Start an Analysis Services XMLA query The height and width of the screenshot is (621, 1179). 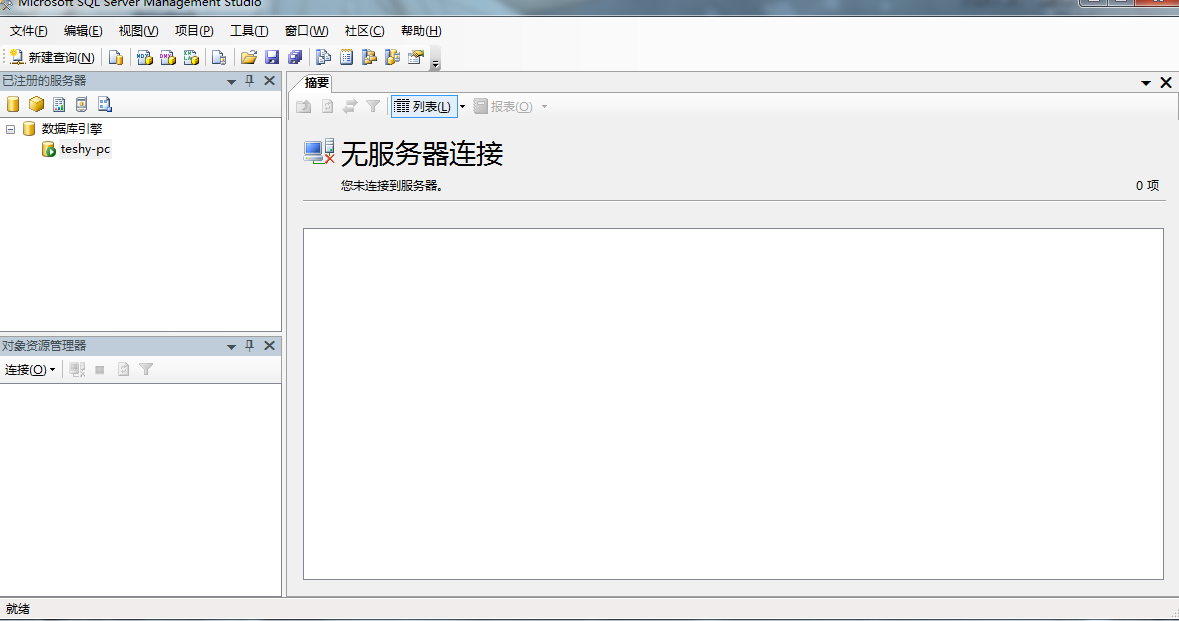pos(191,57)
